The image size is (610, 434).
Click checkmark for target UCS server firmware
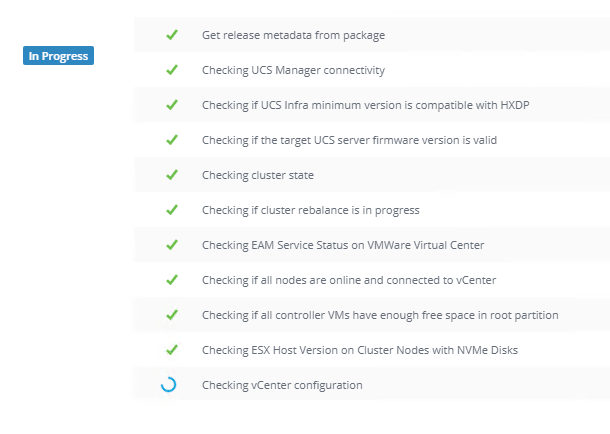171,140
